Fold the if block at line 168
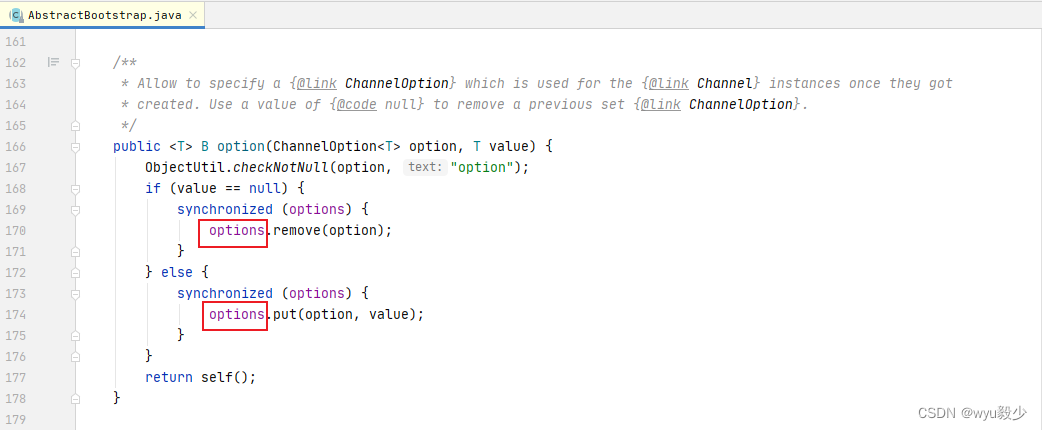 75,188
